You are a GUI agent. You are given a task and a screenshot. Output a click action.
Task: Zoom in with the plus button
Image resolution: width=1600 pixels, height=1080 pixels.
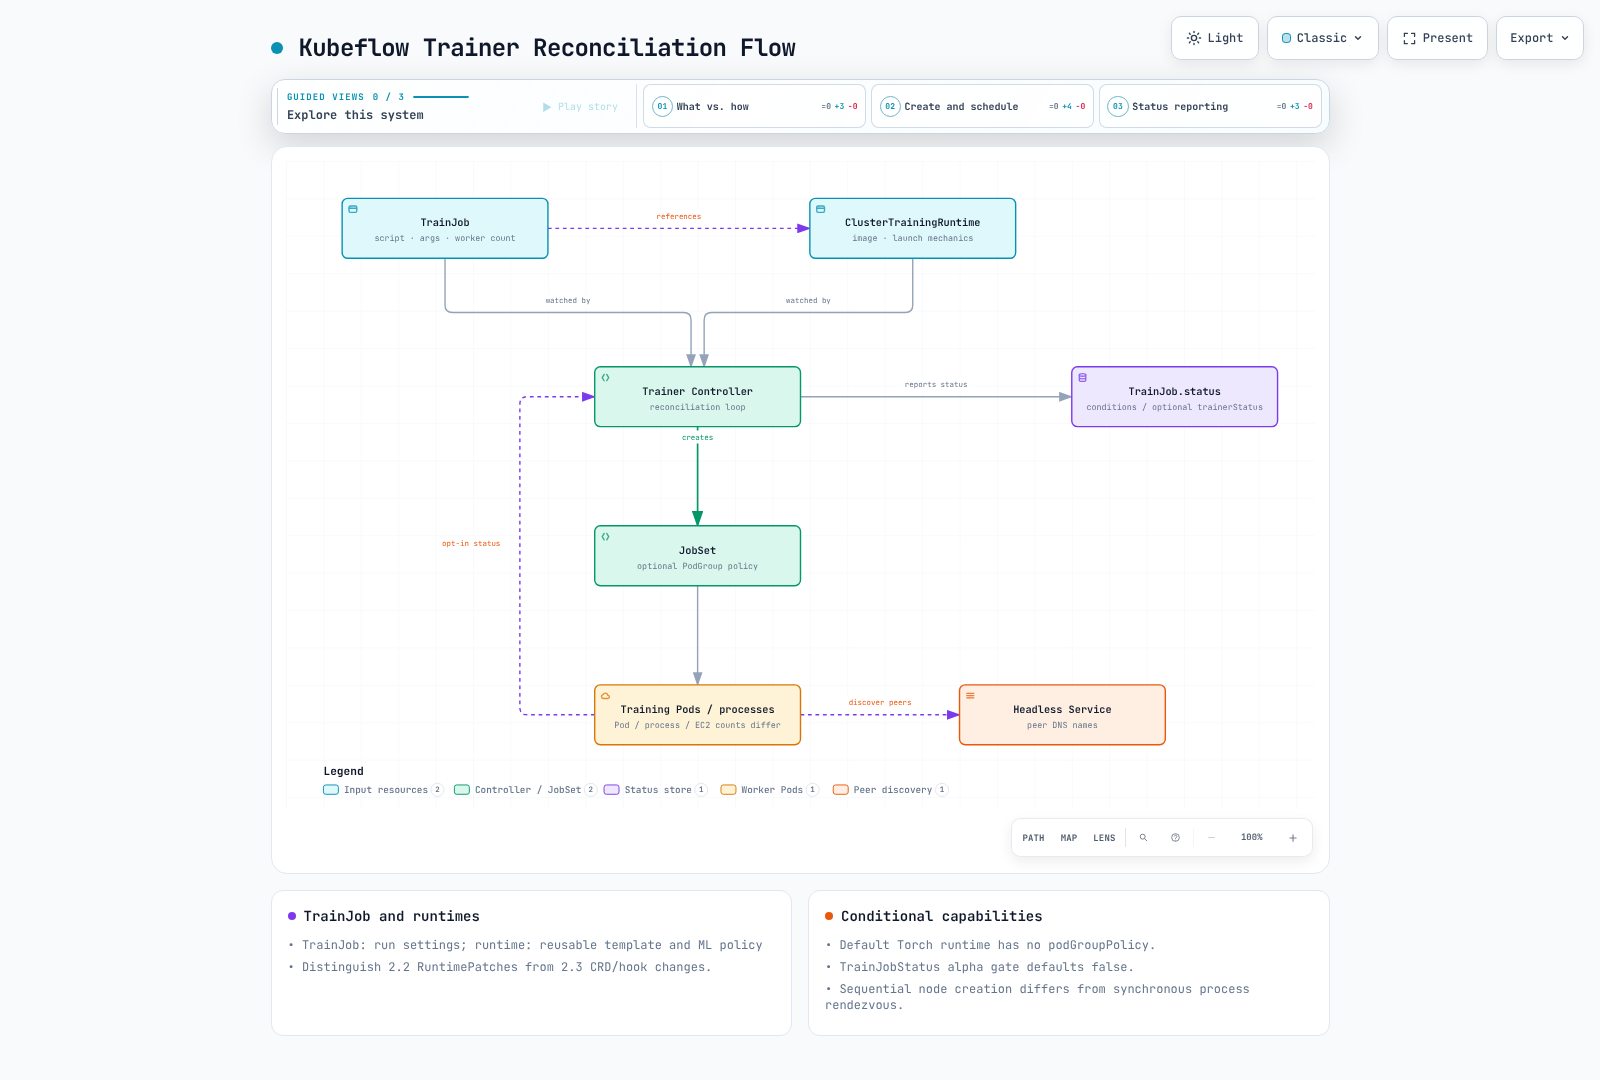(x=1293, y=838)
